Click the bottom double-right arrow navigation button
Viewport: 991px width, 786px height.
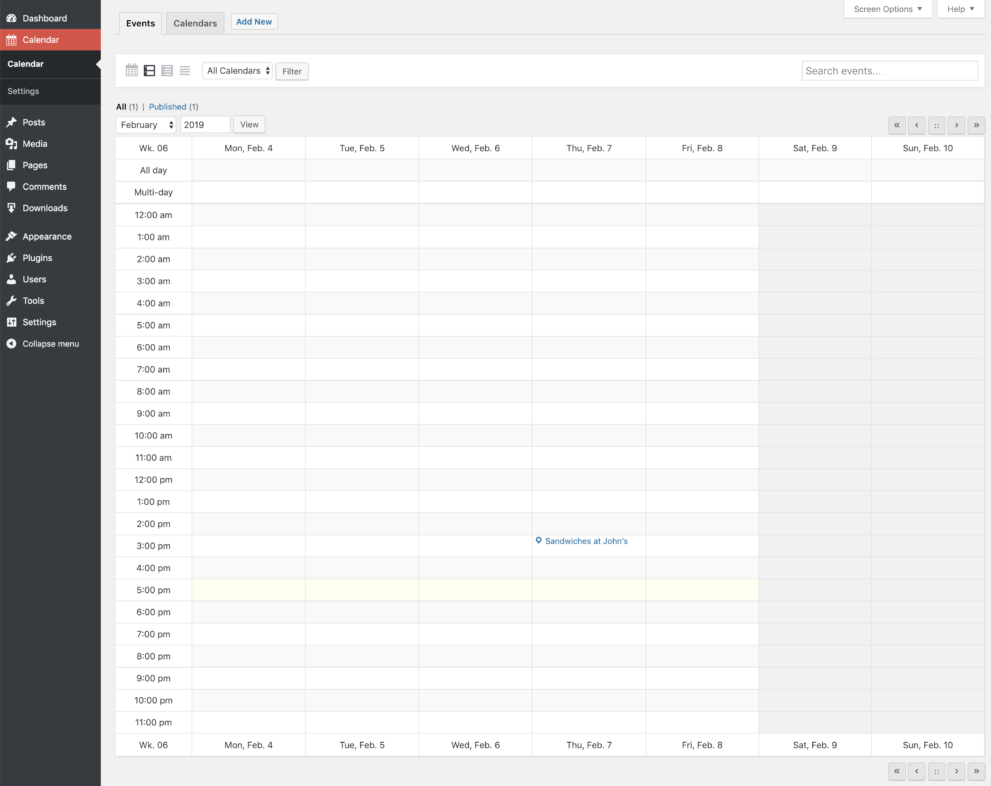tap(976, 771)
